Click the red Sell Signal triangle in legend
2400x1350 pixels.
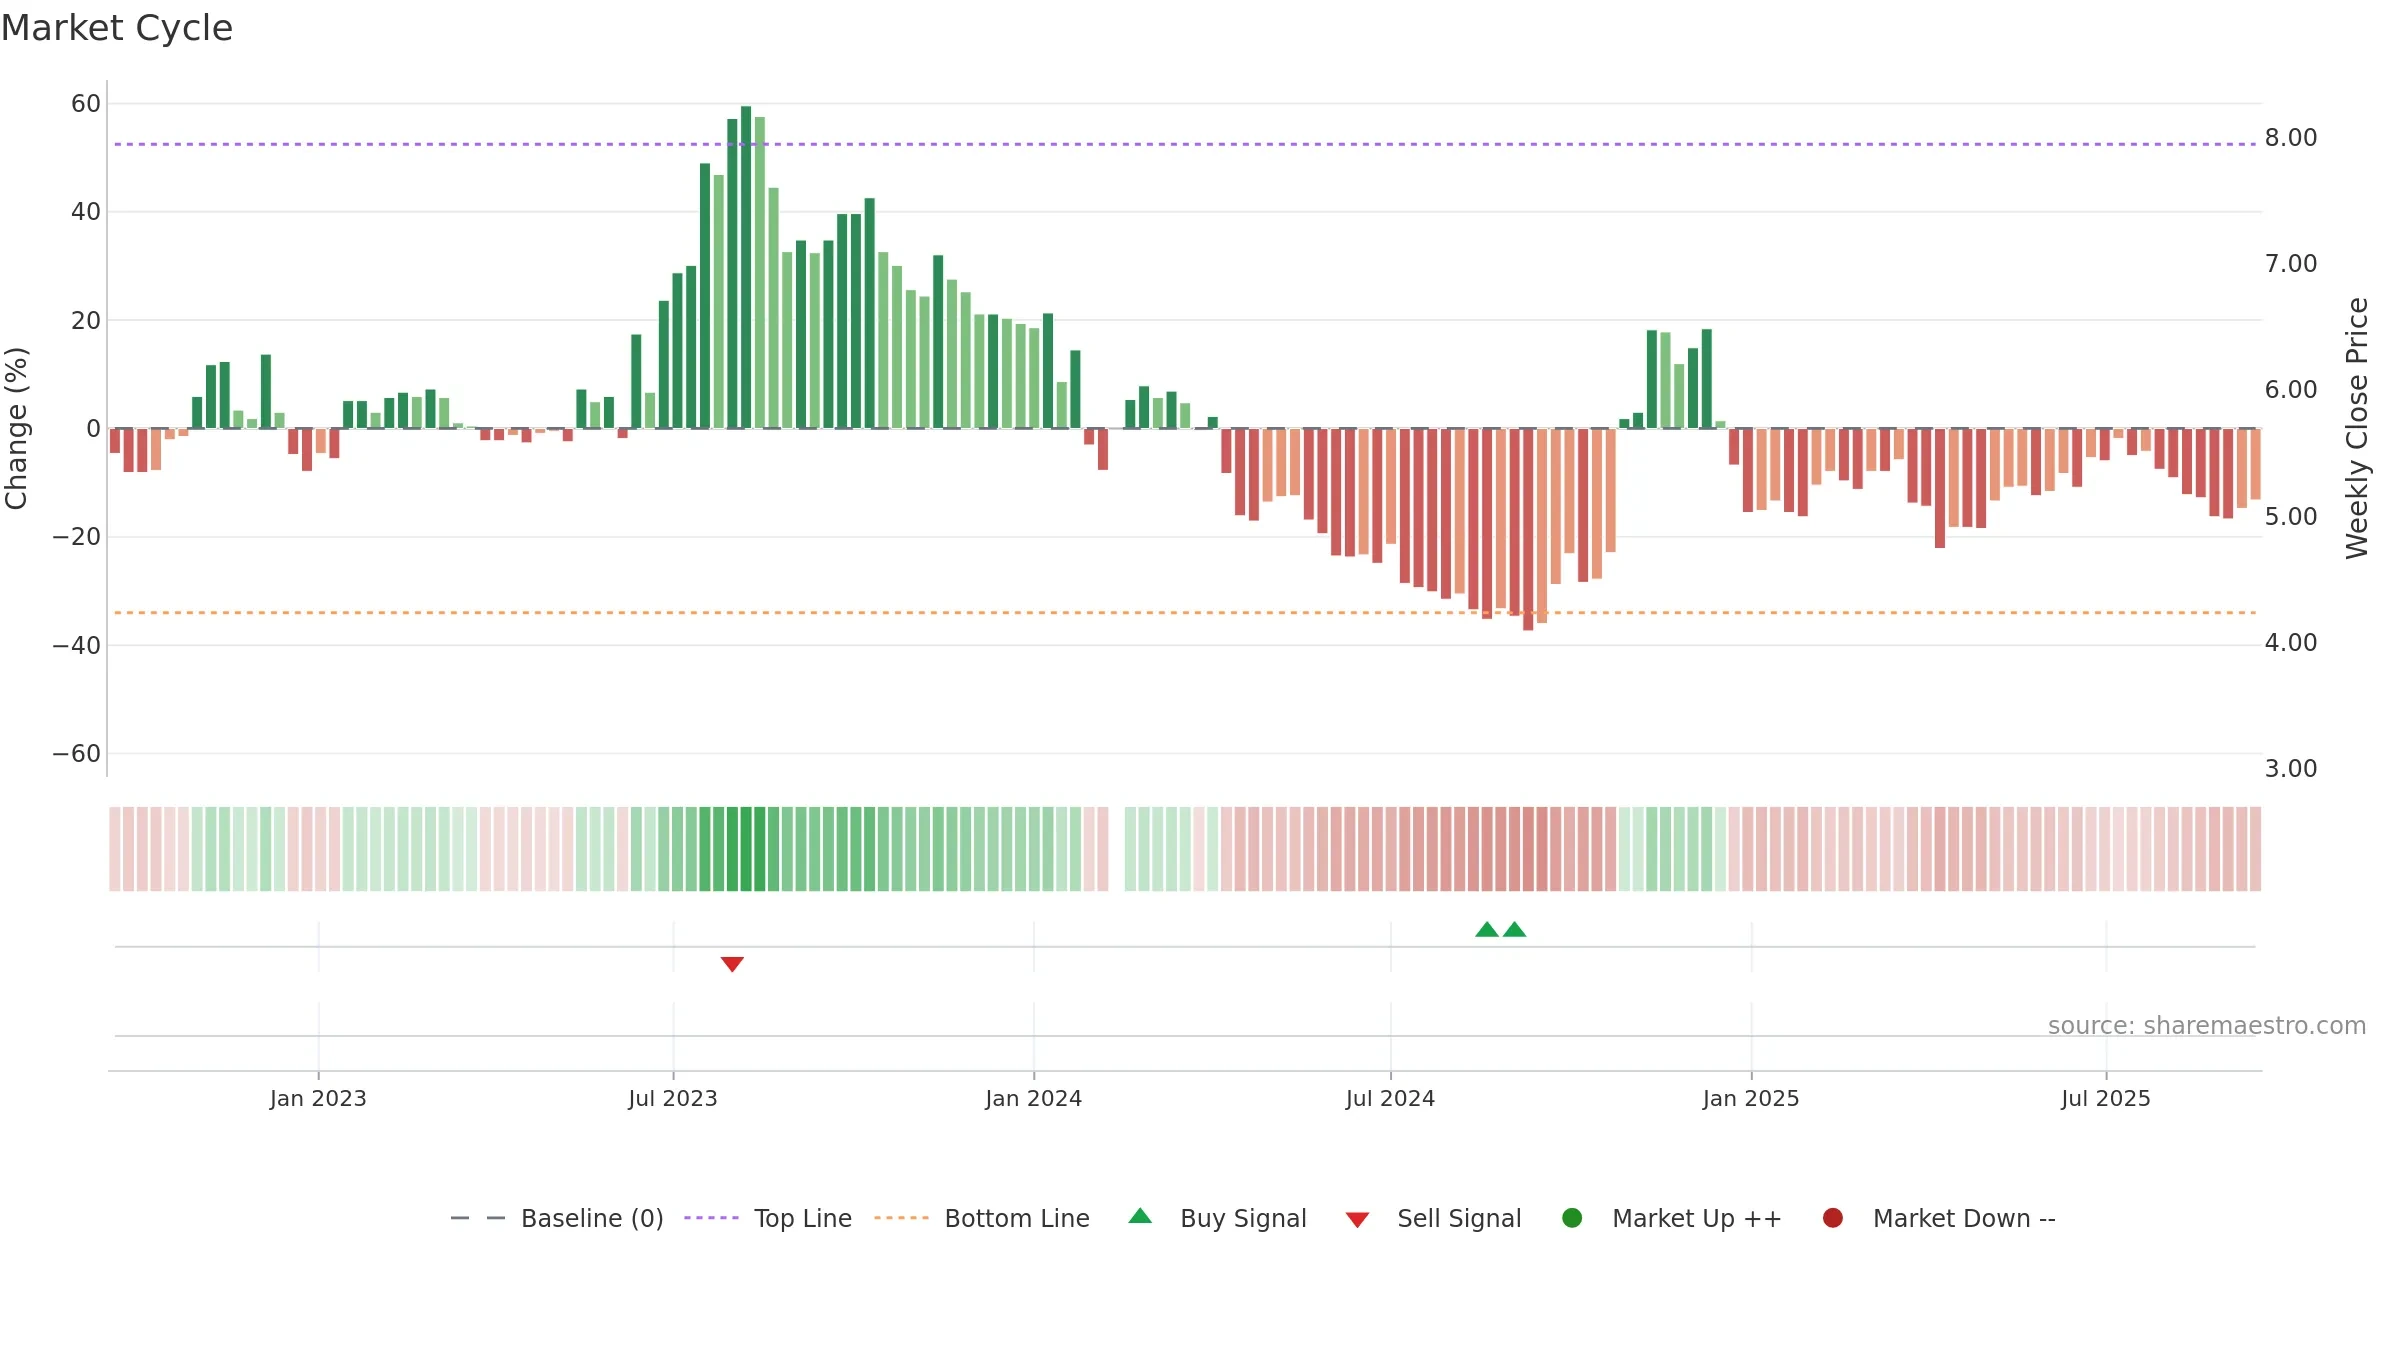(1357, 1220)
